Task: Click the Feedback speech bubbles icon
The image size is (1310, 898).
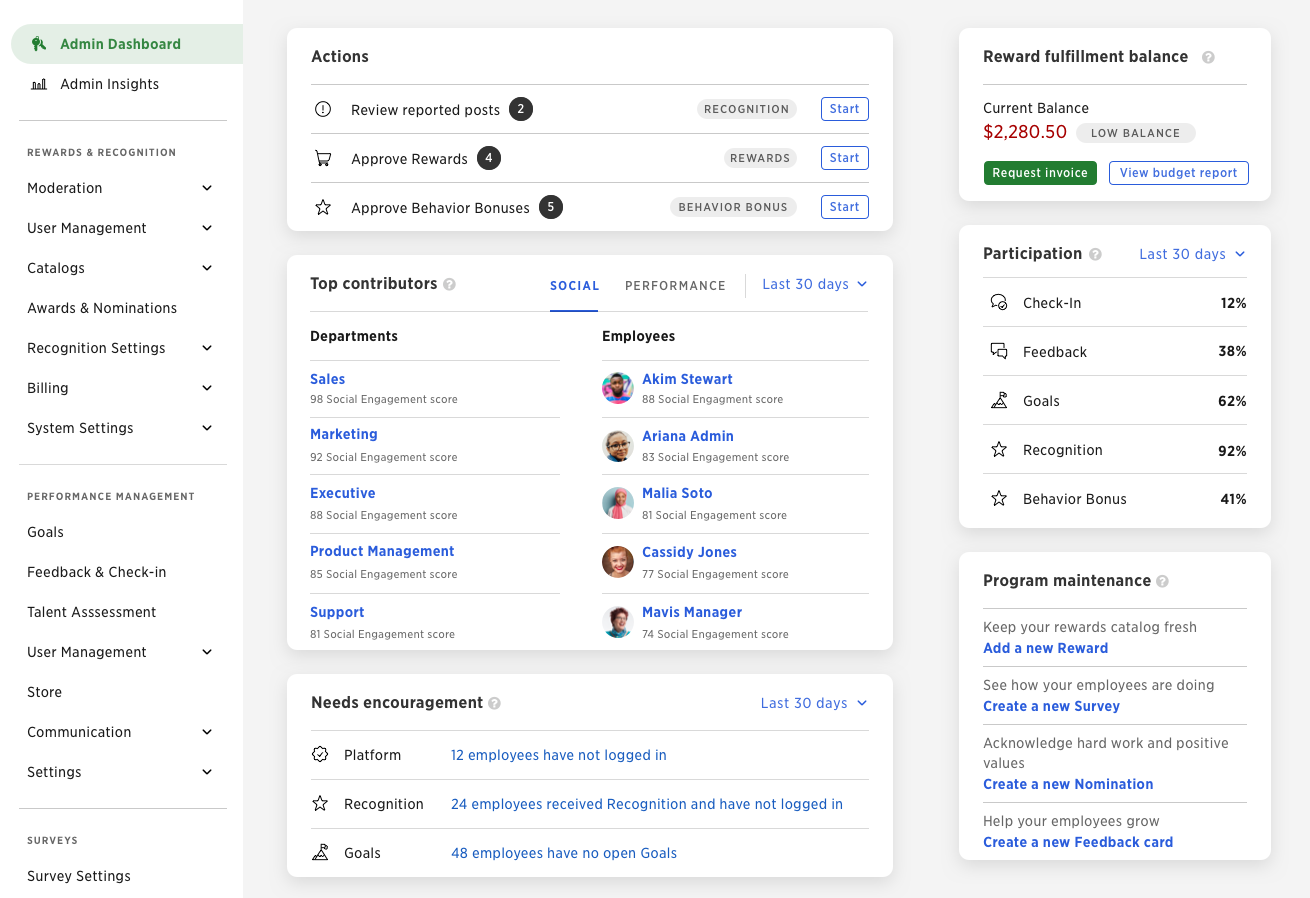Action: point(999,351)
